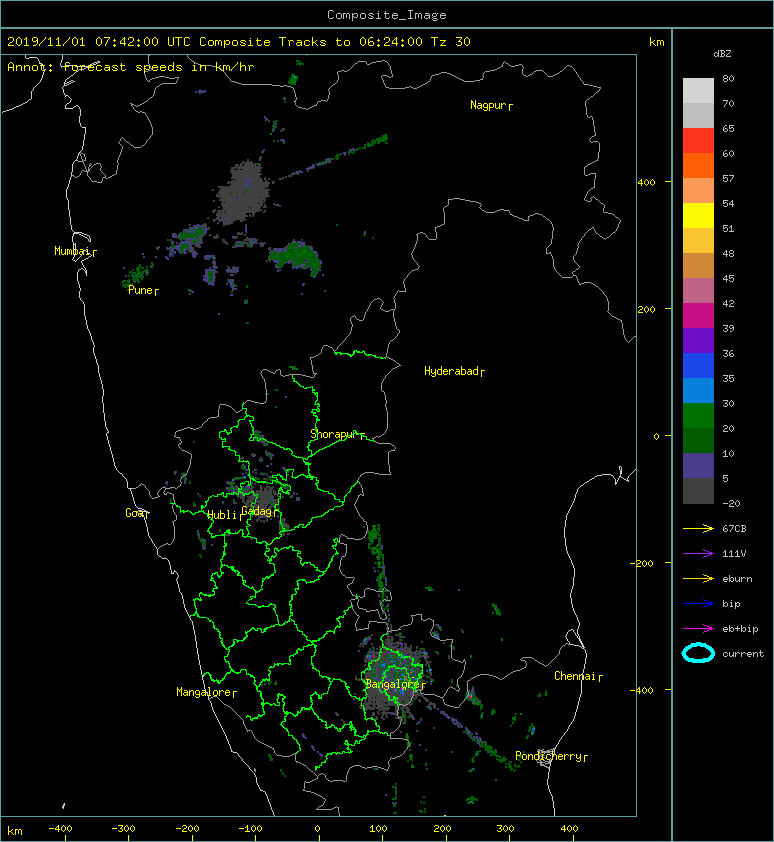
Task: Click the 400 tick on vertical axis
Action: pyautogui.click(x=647, y=183)
